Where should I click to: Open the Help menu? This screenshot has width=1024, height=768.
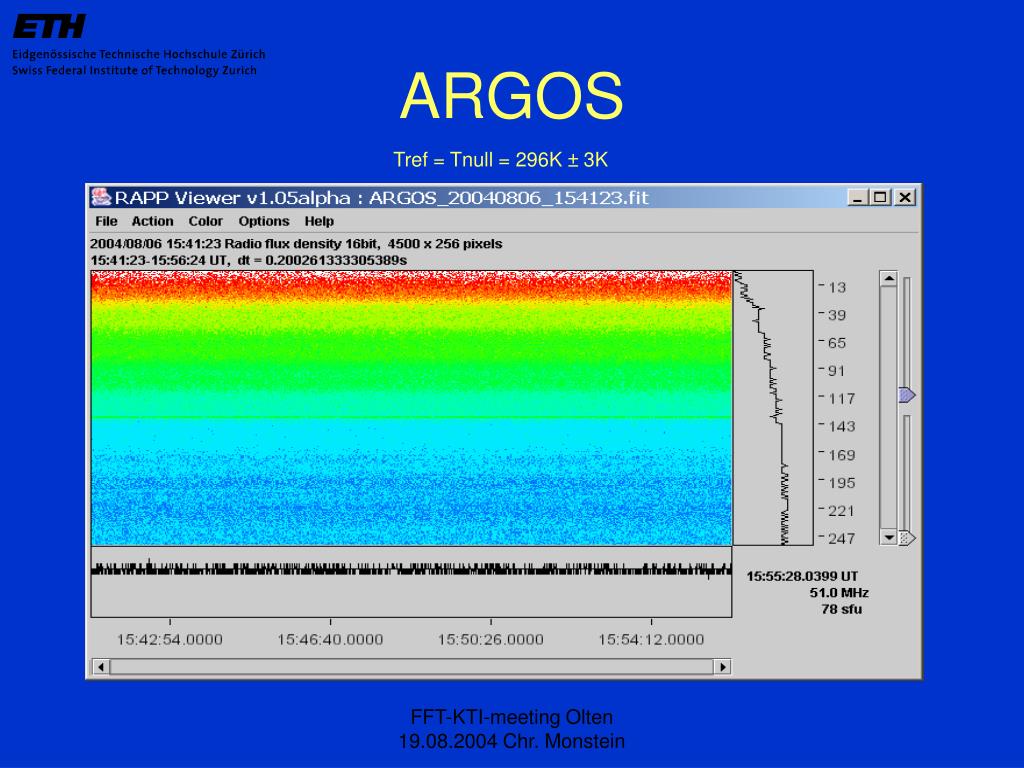coord(319,221)
